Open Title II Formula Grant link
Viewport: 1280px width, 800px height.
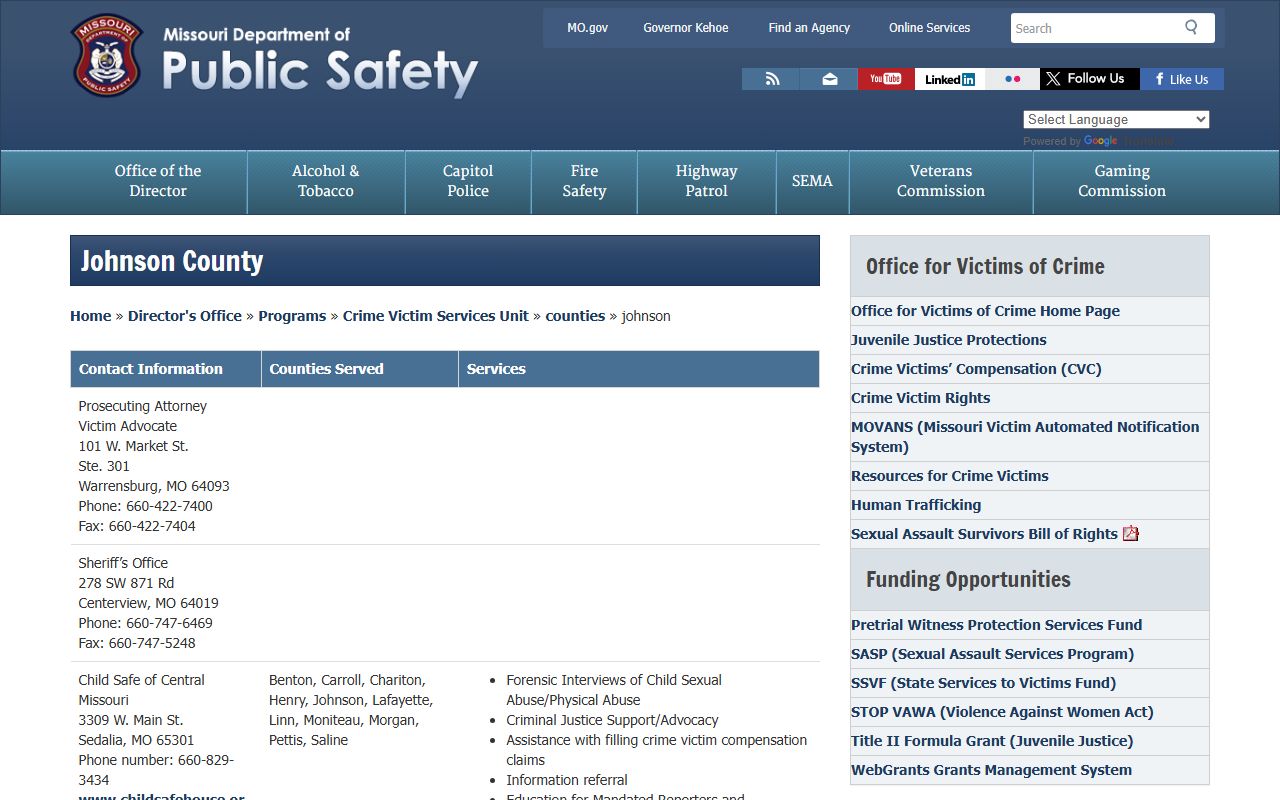[x=992, y=741]
